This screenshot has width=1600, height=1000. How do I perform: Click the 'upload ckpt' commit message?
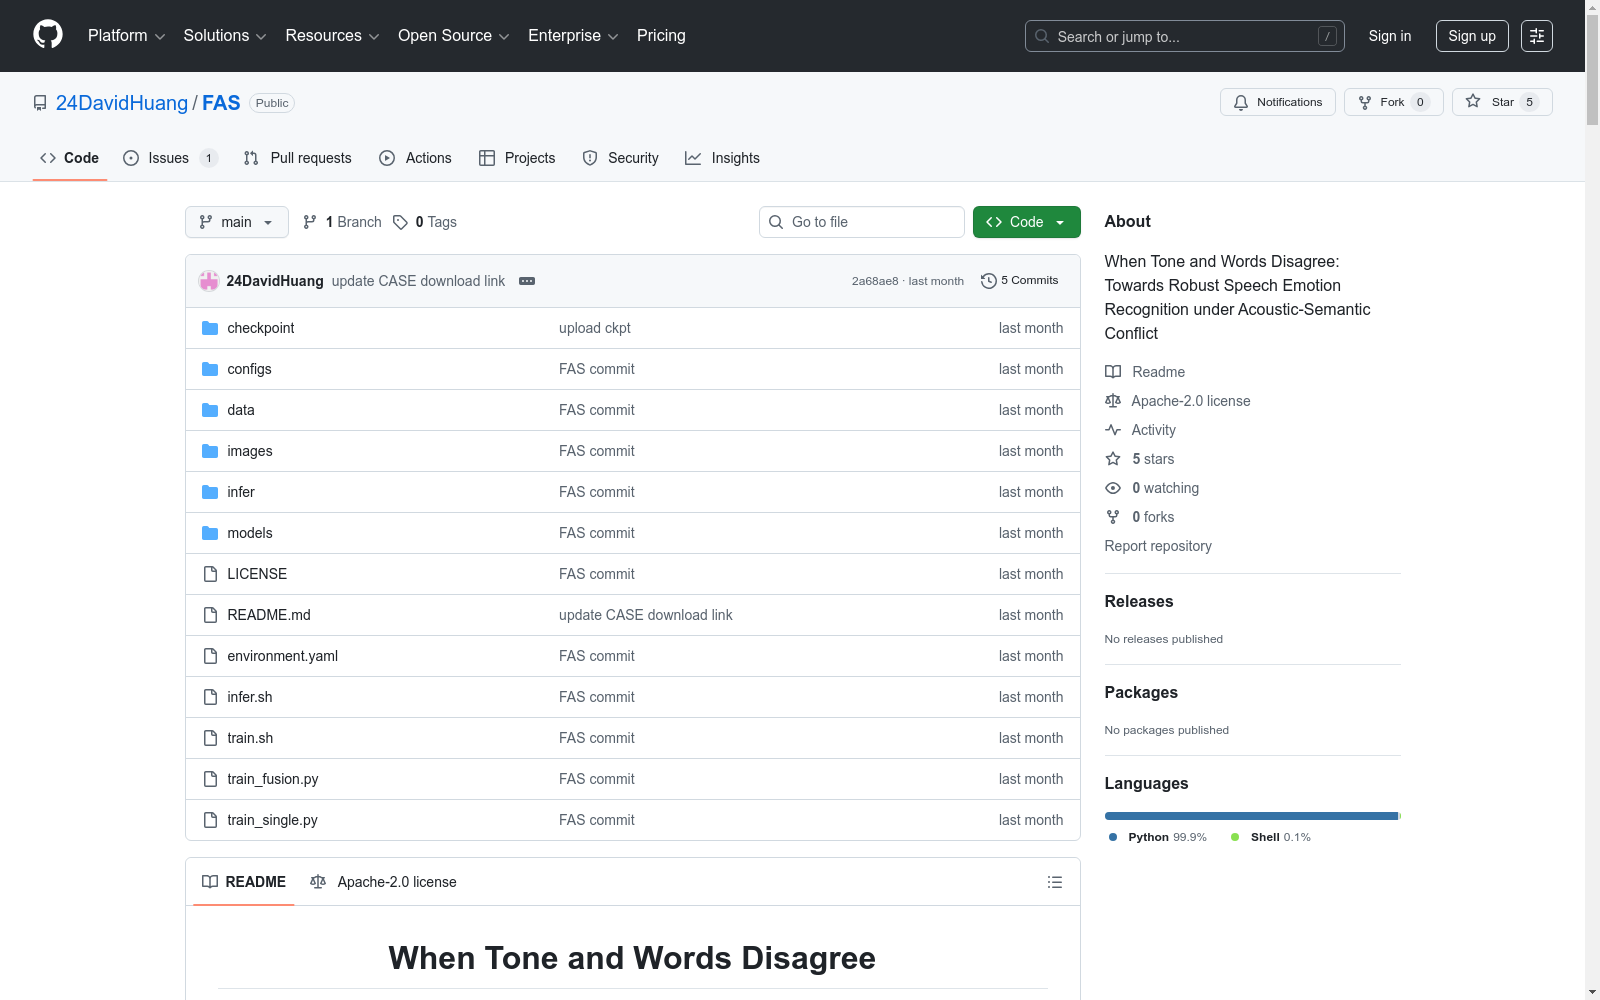595,328
